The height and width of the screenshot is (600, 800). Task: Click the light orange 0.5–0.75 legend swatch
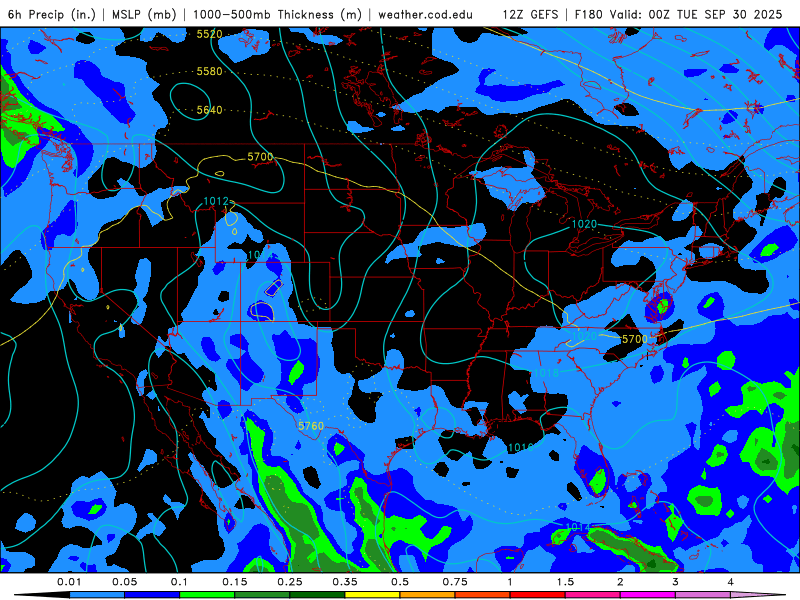tap(428, 595)
